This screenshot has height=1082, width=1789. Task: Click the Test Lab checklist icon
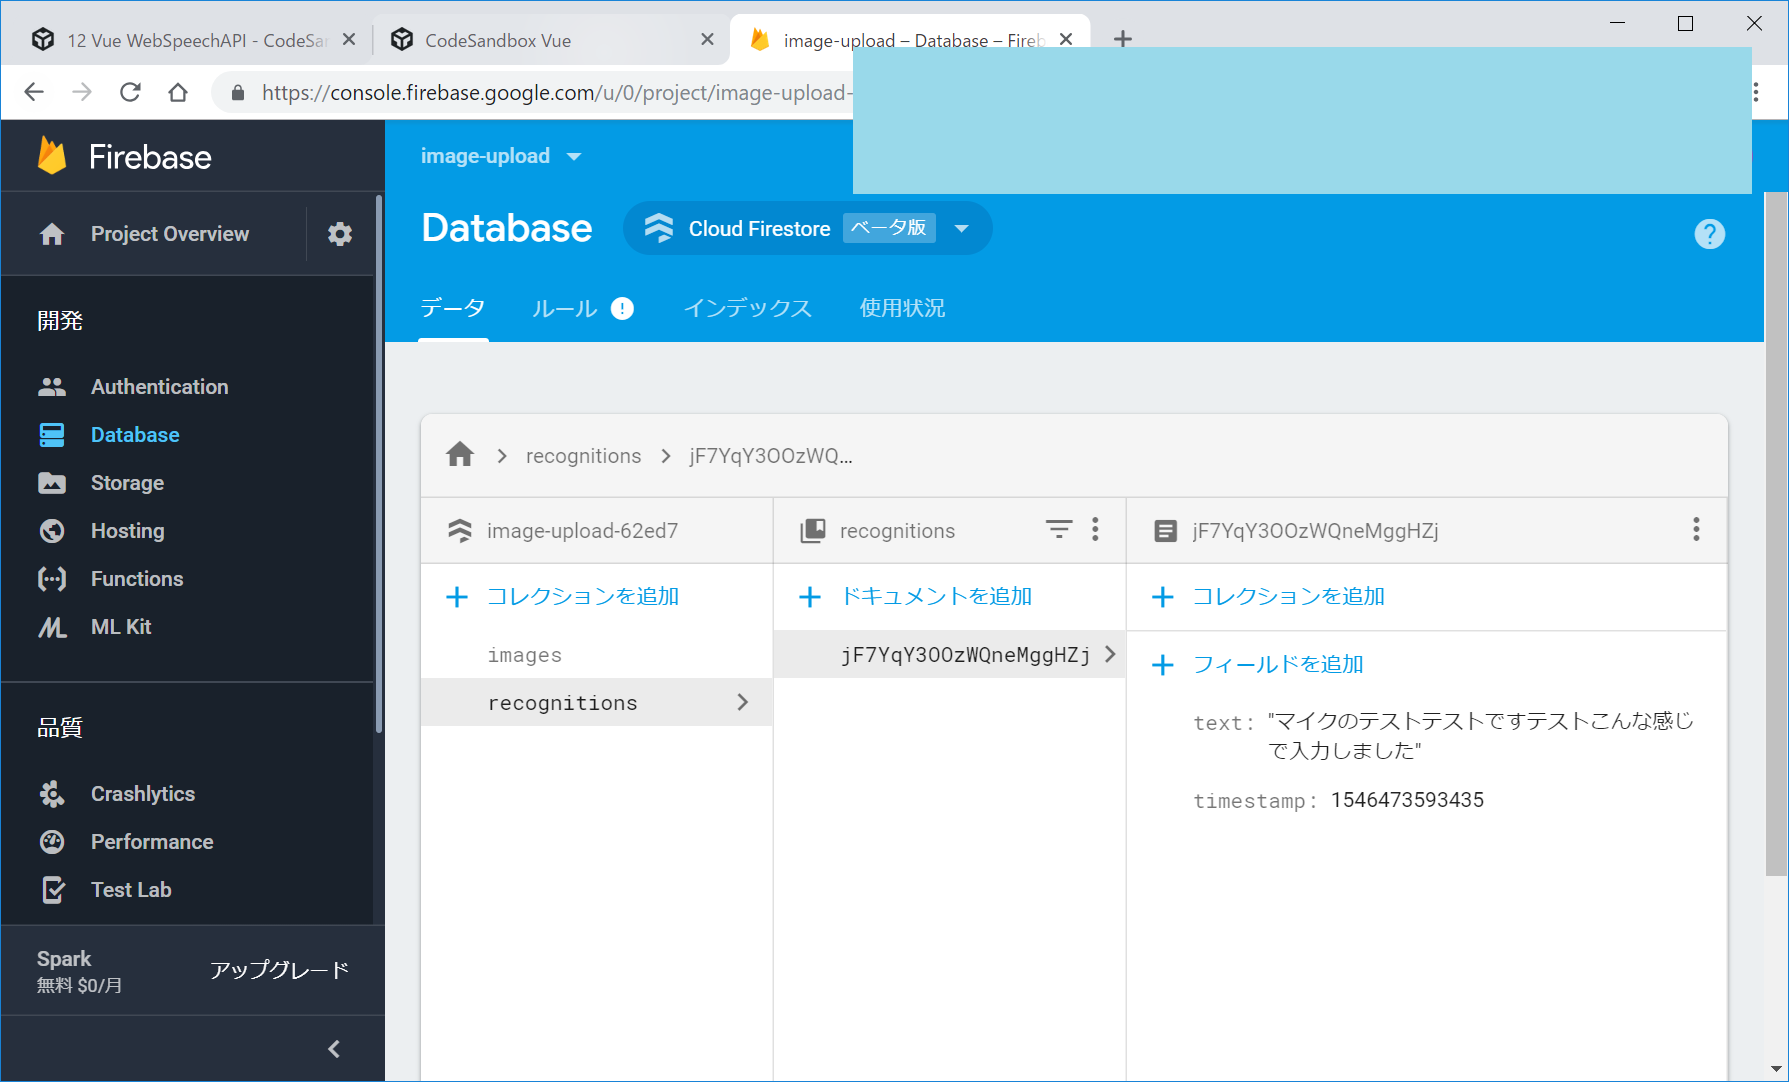[53, 890]
